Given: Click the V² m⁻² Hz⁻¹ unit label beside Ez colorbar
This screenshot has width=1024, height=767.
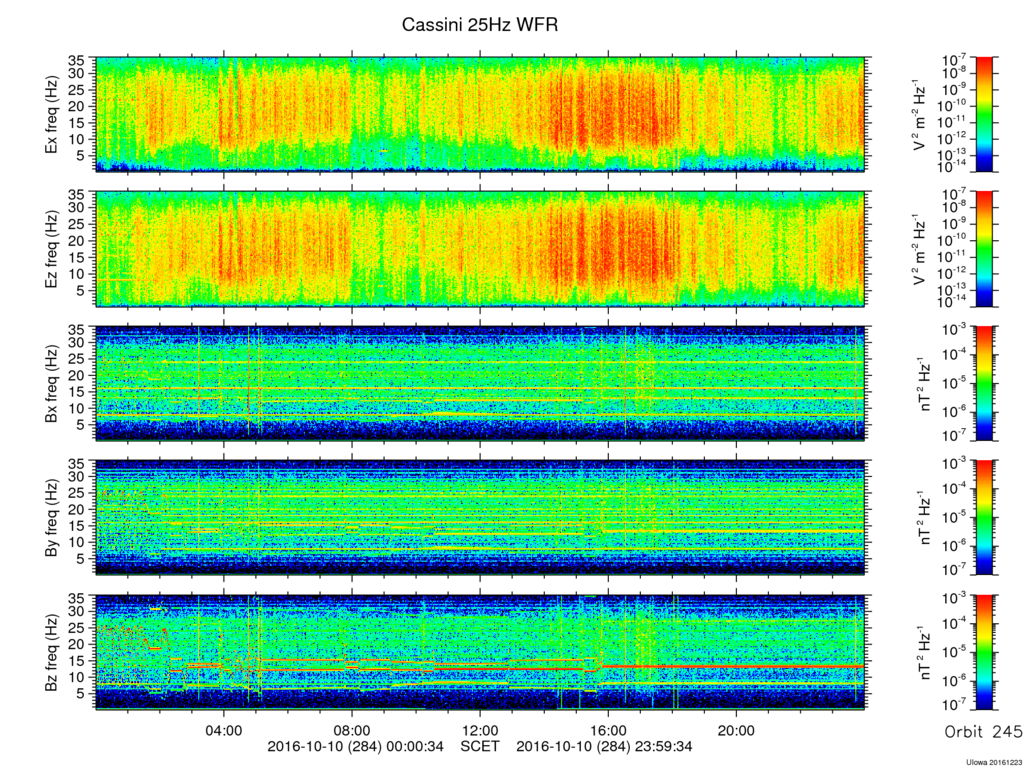Looking at the screenshot, I should pos(919,249).
